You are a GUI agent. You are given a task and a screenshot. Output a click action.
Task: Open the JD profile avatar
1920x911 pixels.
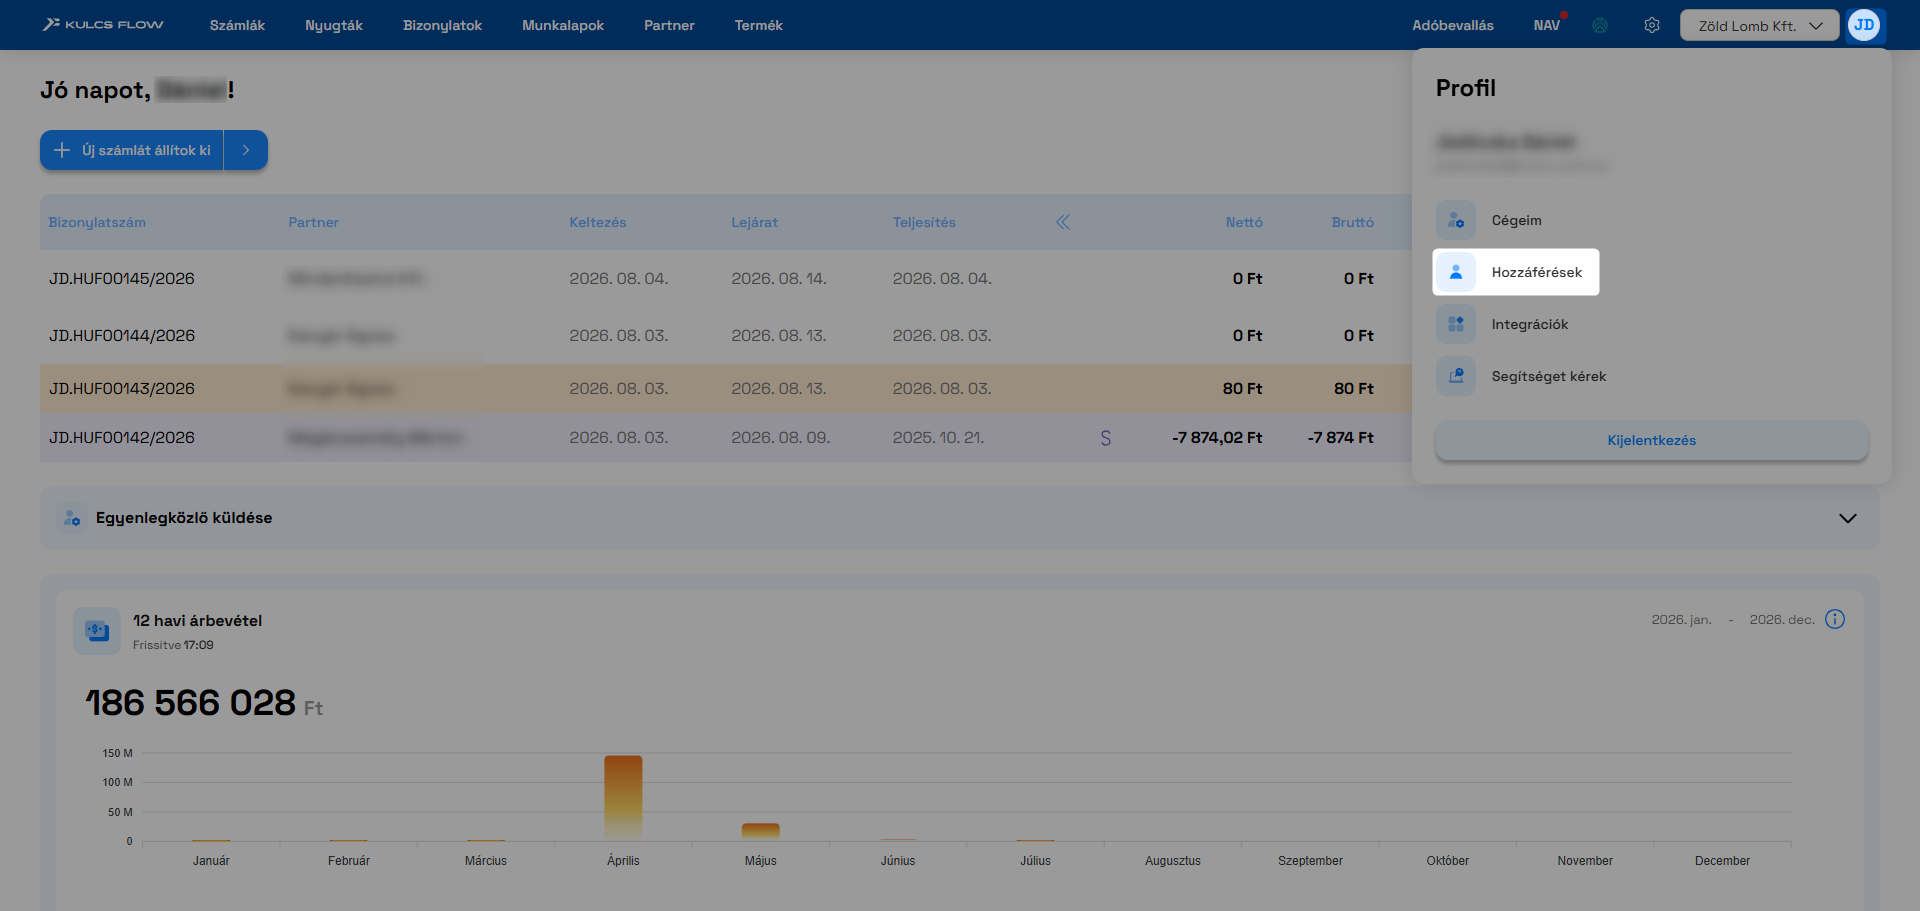point(1864,25)
